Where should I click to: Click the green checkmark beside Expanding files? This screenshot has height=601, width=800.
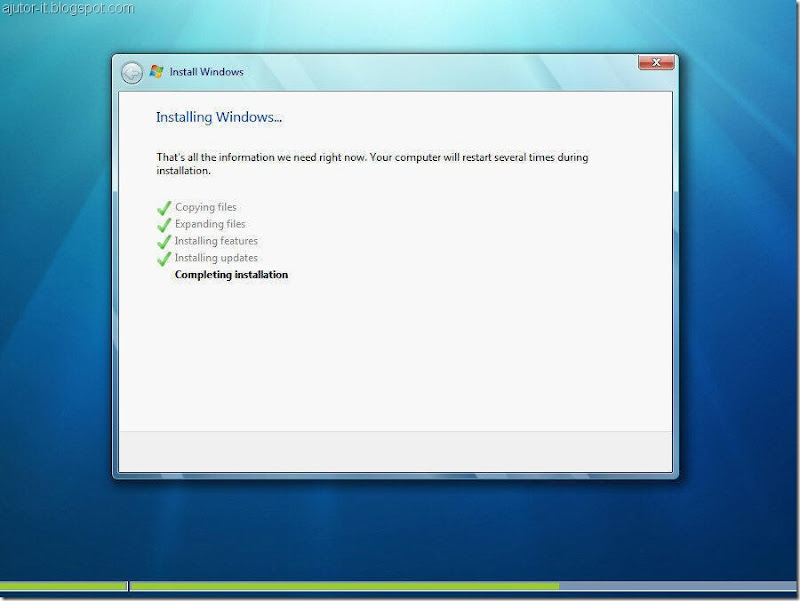[x=164, y=224]
